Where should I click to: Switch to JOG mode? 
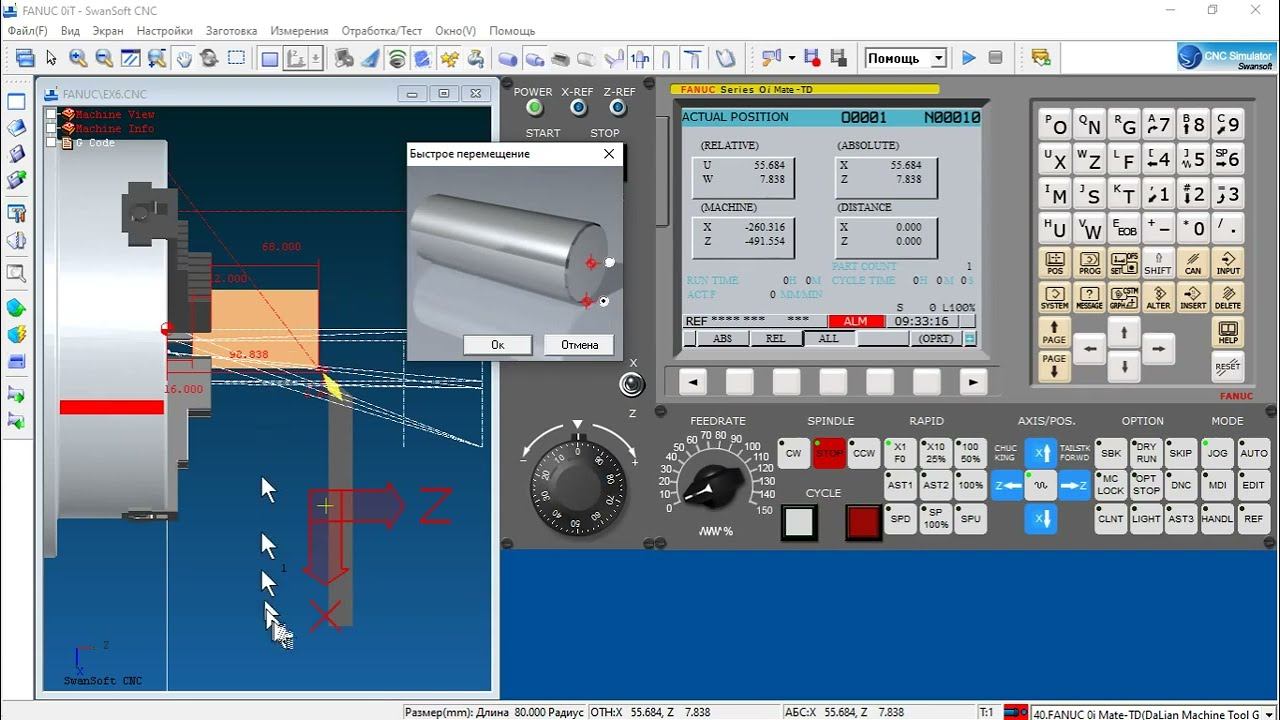(x=1217, y=453)
